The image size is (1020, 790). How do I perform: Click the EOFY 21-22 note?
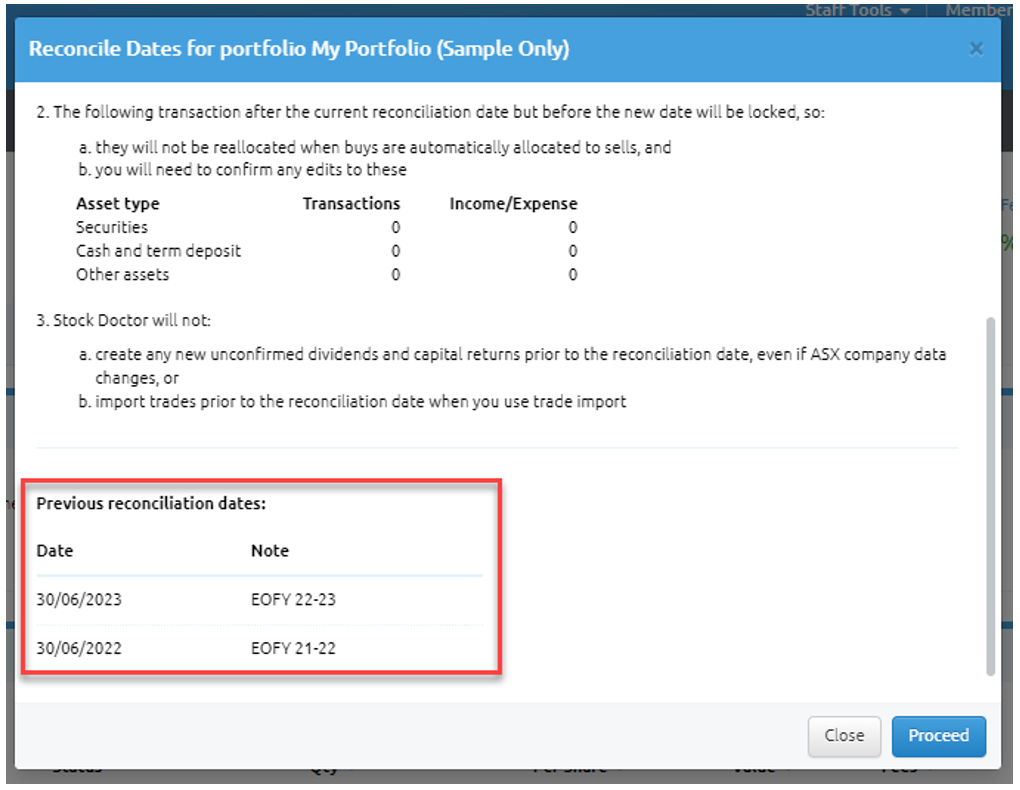(293, 648)
